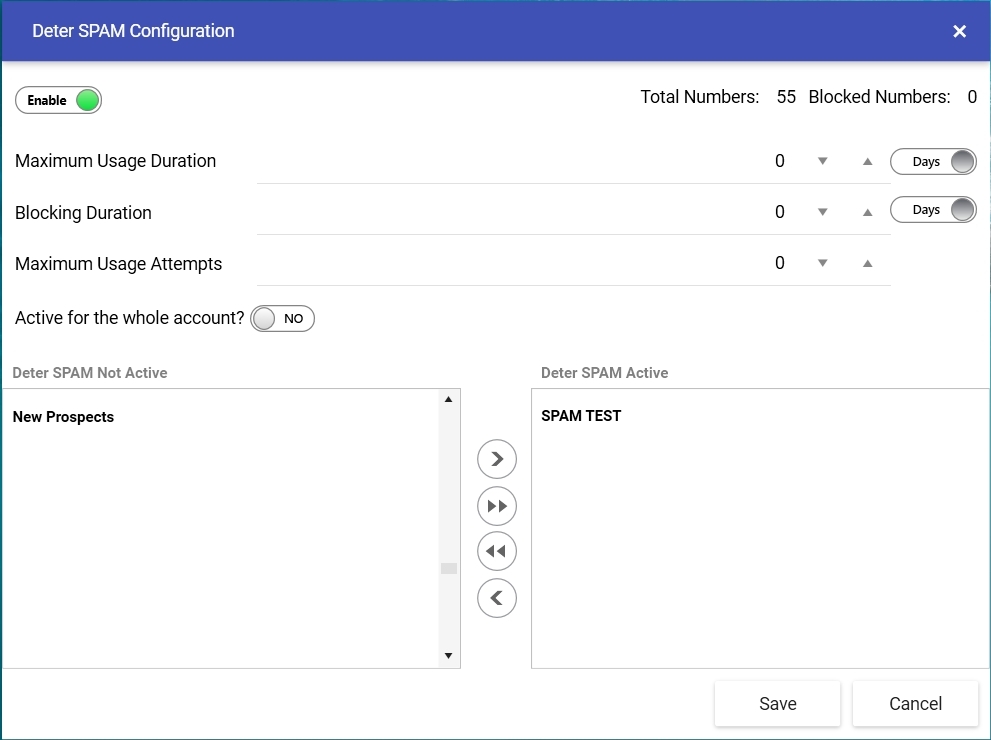Screen dimensions: 991x740
Task: Toggle Maximum Usage Duration Days unit switch
Action: pyautogui.click(x=933, y=162)
